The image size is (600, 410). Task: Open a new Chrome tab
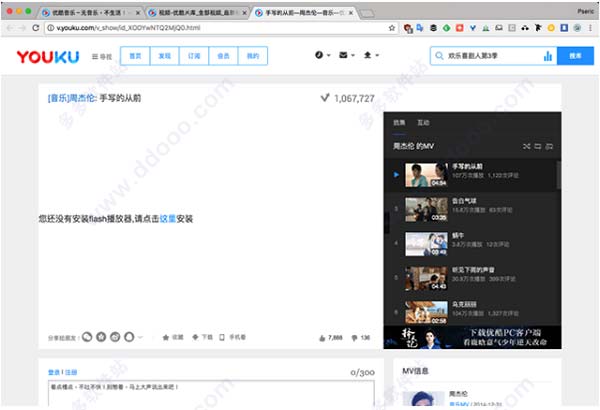pos(367,14)
